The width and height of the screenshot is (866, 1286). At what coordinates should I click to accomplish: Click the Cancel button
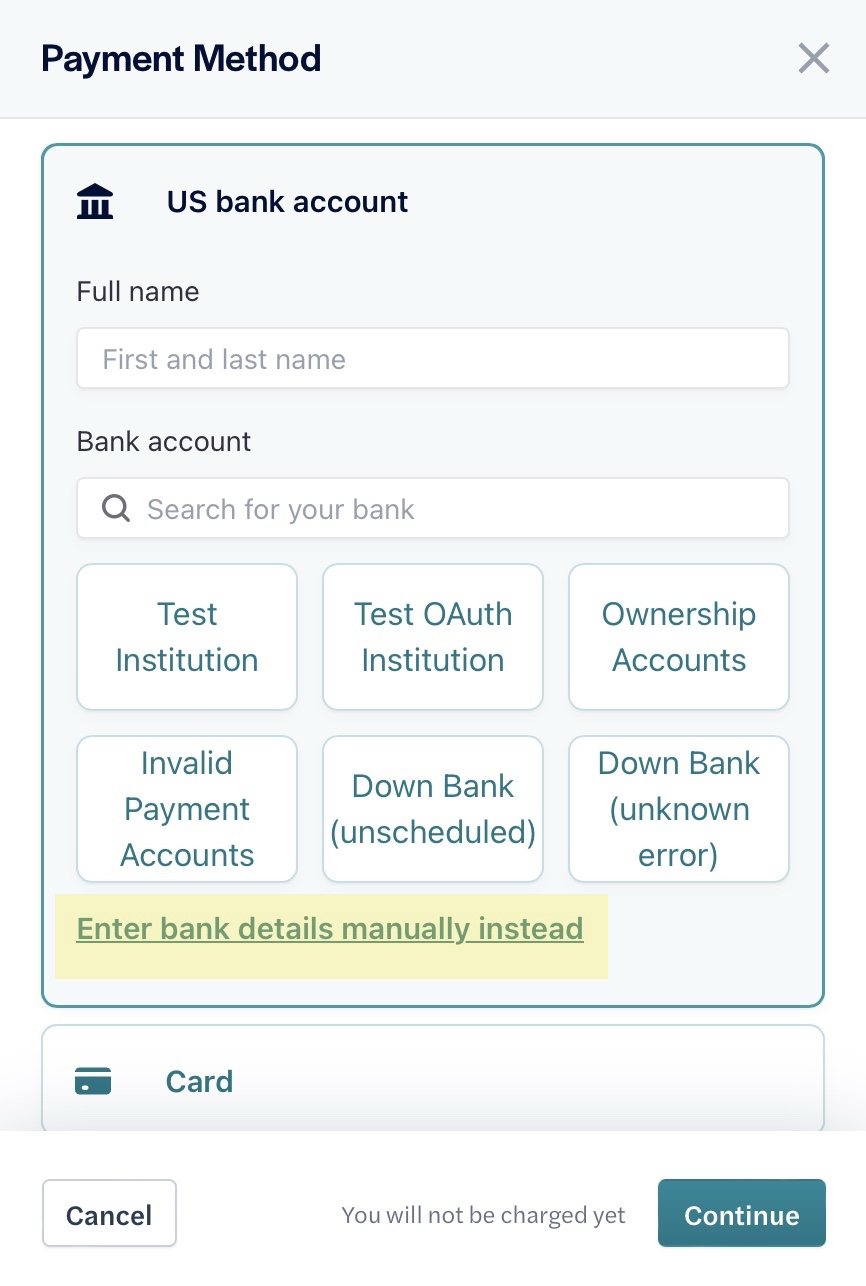point(109,1214)
